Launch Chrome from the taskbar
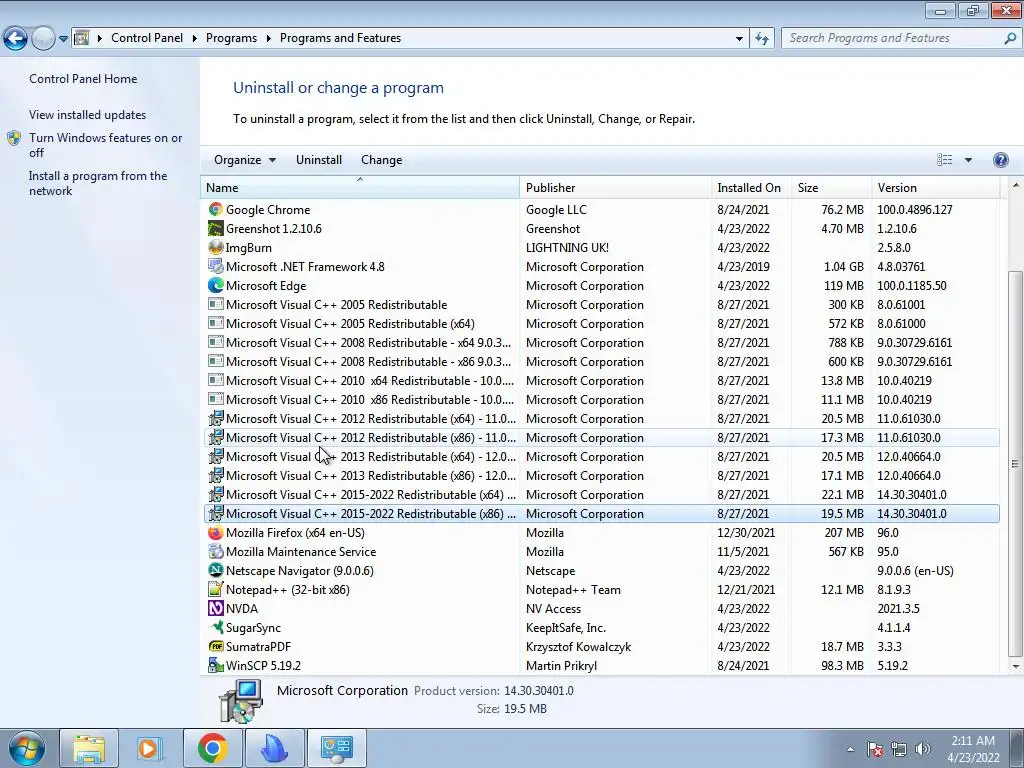The image size is (1024, 768). 212,748
